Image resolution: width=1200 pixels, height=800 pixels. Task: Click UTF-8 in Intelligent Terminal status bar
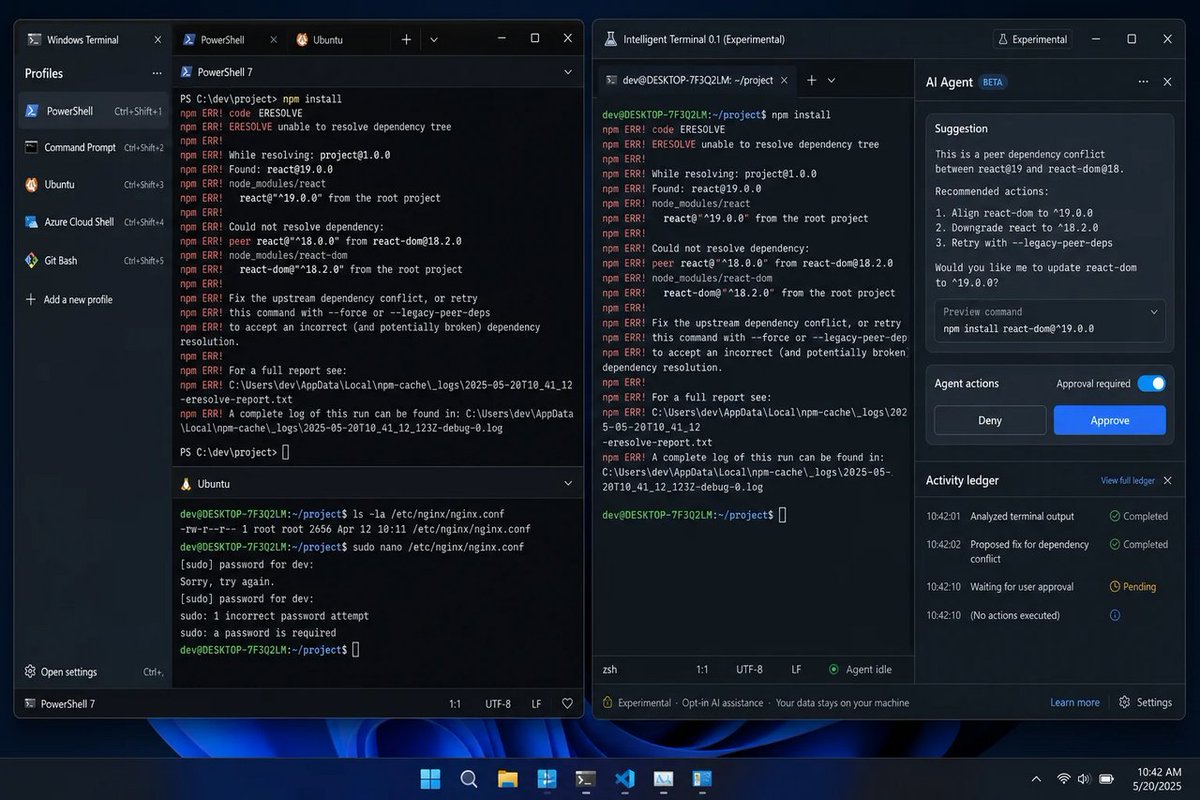749,669
